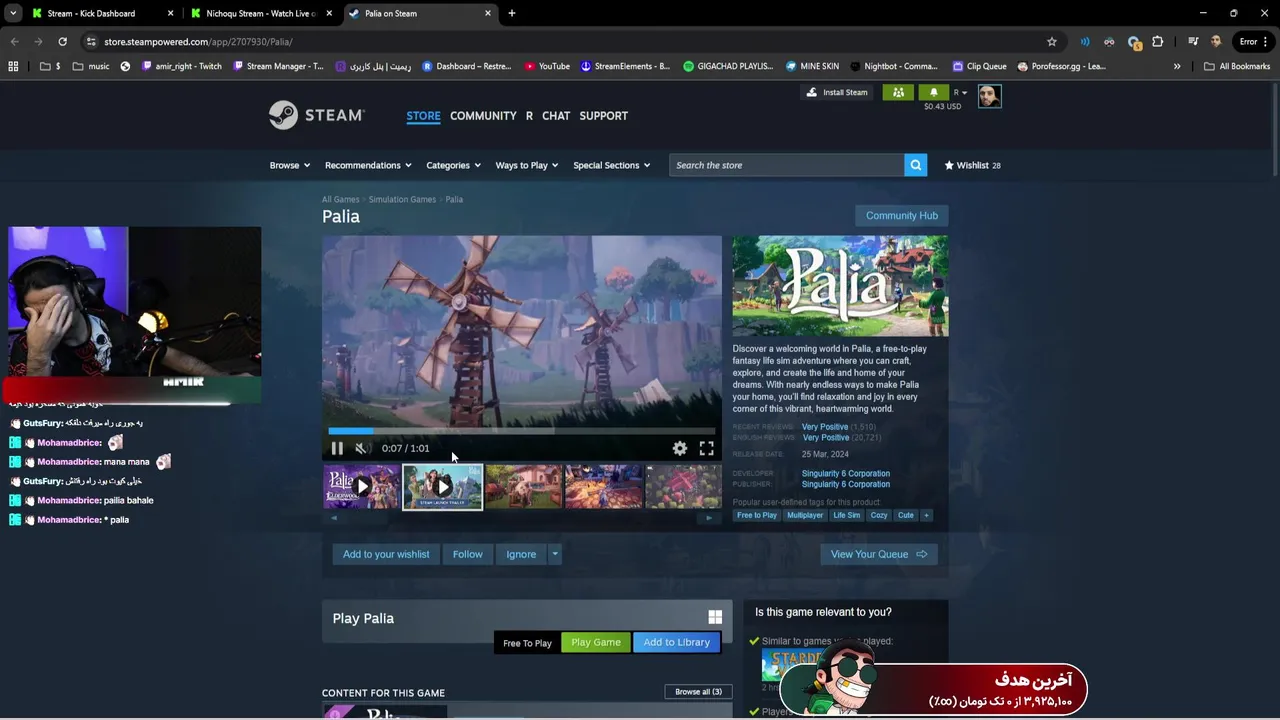Click the Follow button
1280x720 pixels.
[x=467, y=554]
